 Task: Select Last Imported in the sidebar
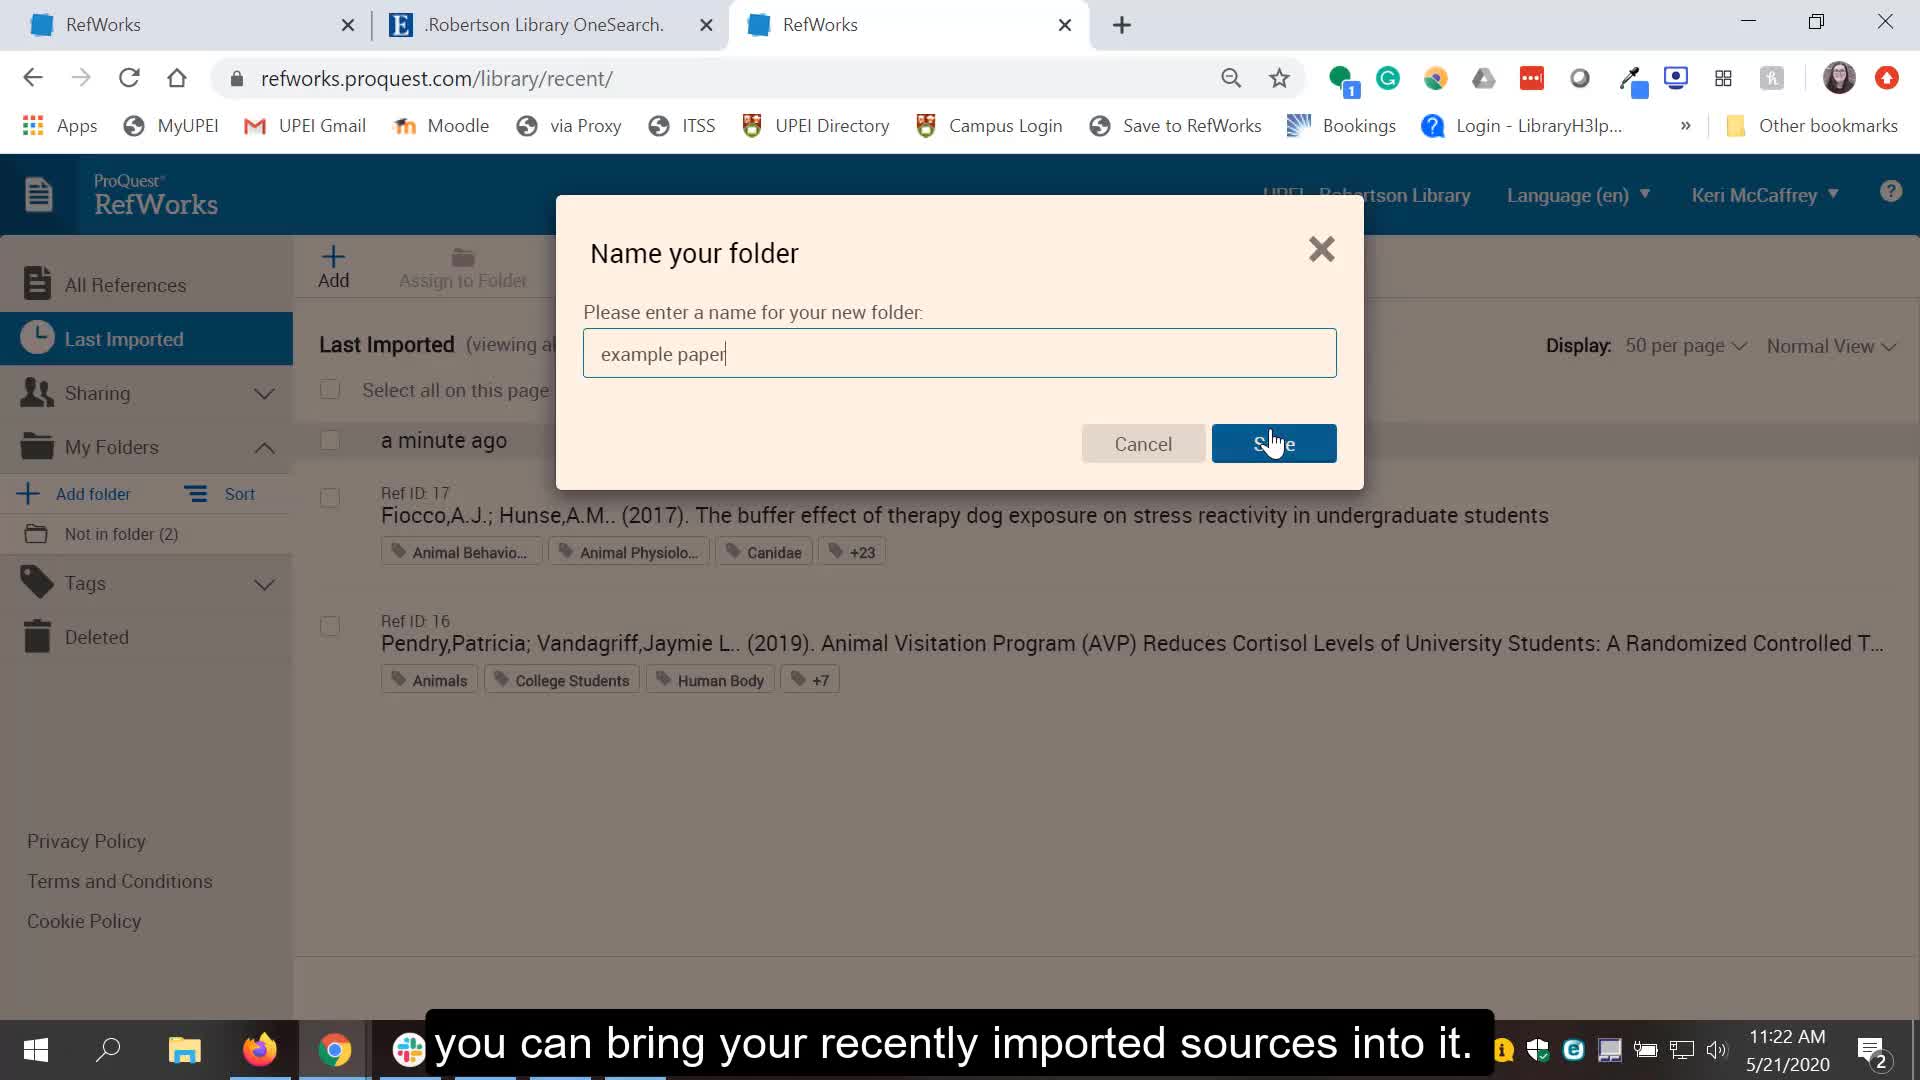pyautogui.click(x=124, y=338)
